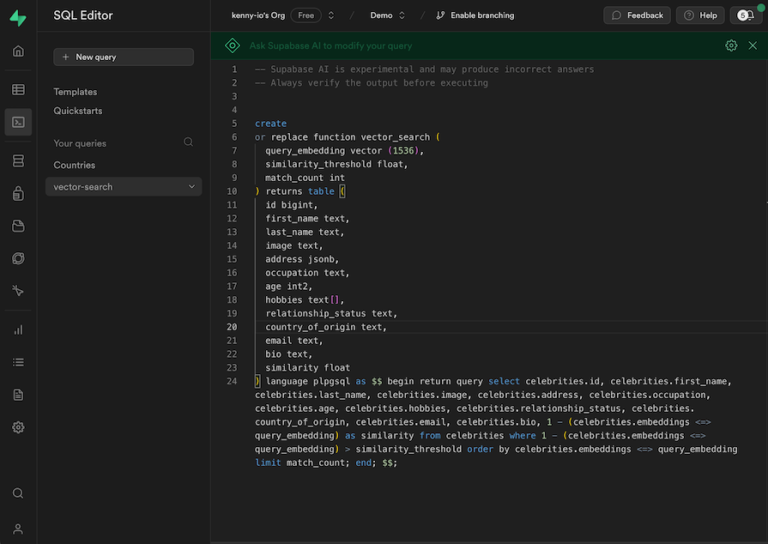768x544 pixels.
Task: Open the user account icon
Action: 18,529
